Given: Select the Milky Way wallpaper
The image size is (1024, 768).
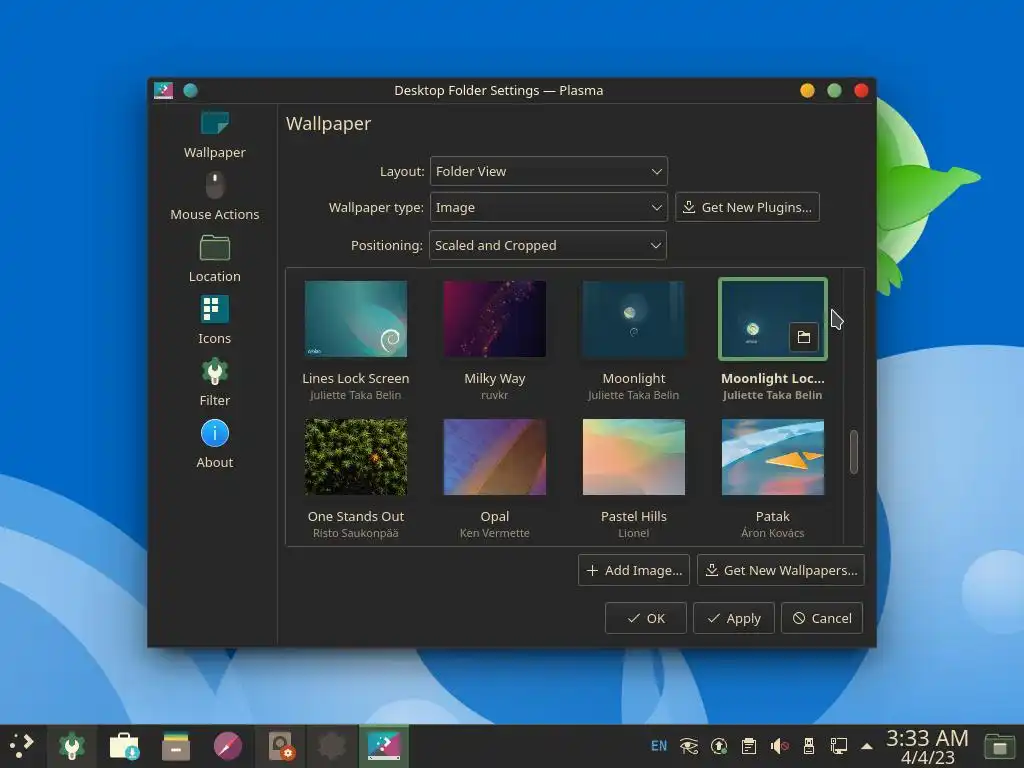Looking at the screenshot, I should 494,319.
